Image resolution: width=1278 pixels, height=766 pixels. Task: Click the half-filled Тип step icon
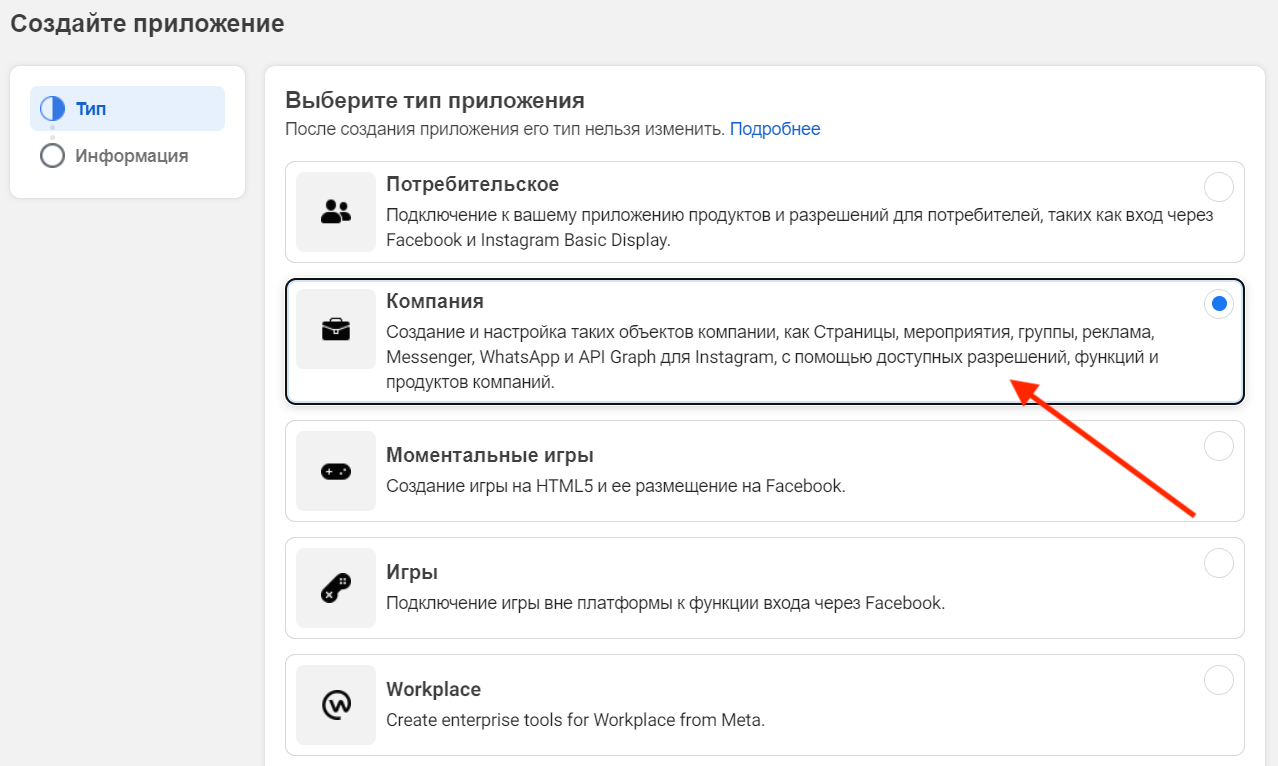click(x=52, y=109)
